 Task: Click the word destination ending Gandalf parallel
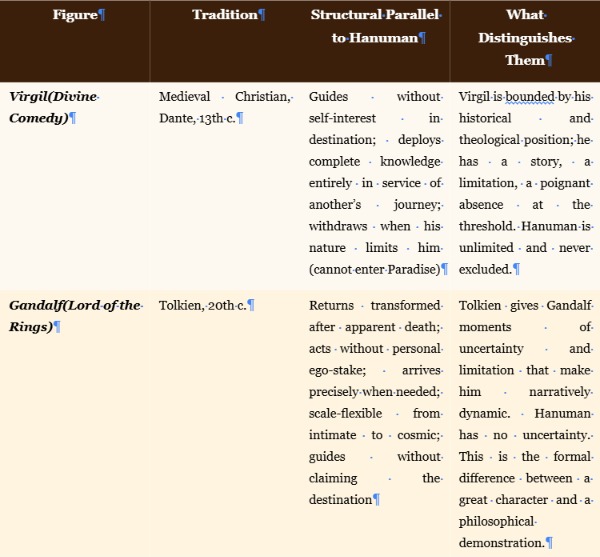point(340,500)
